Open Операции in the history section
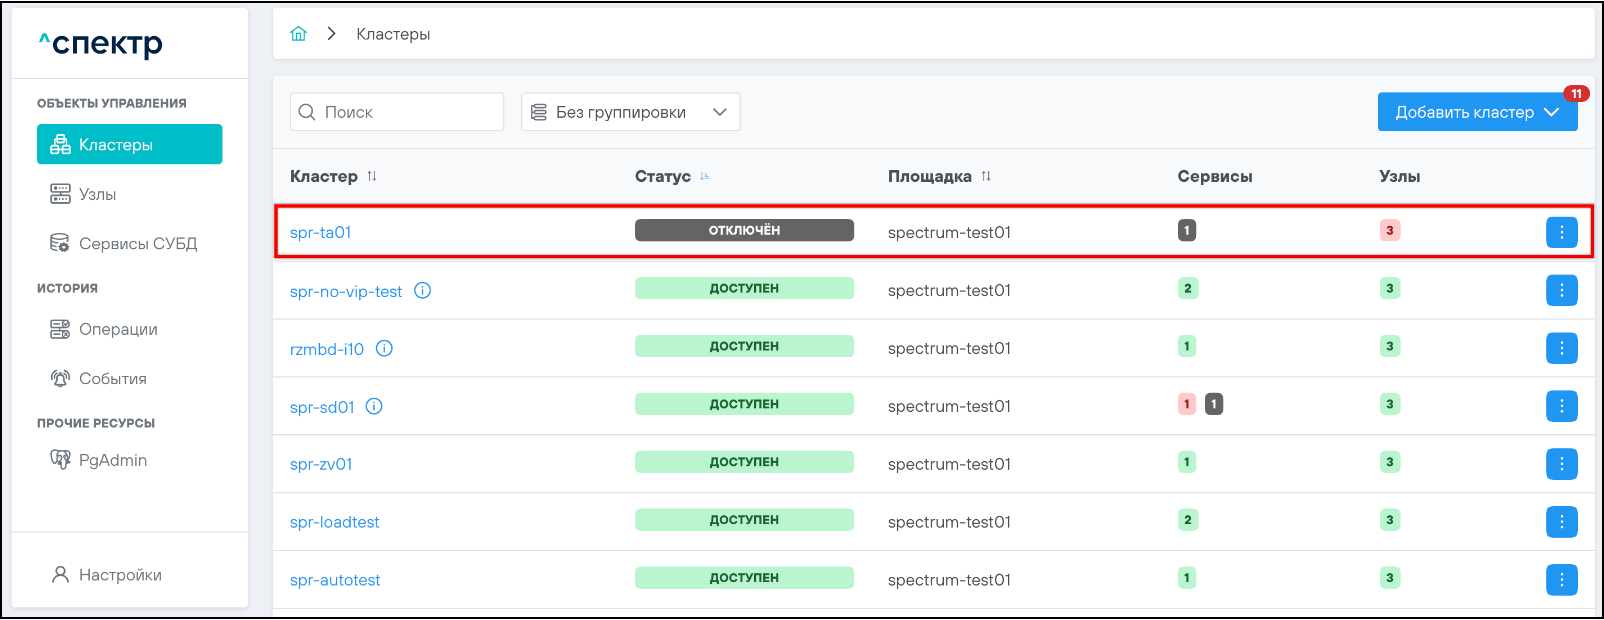 [x=118, y=330]
